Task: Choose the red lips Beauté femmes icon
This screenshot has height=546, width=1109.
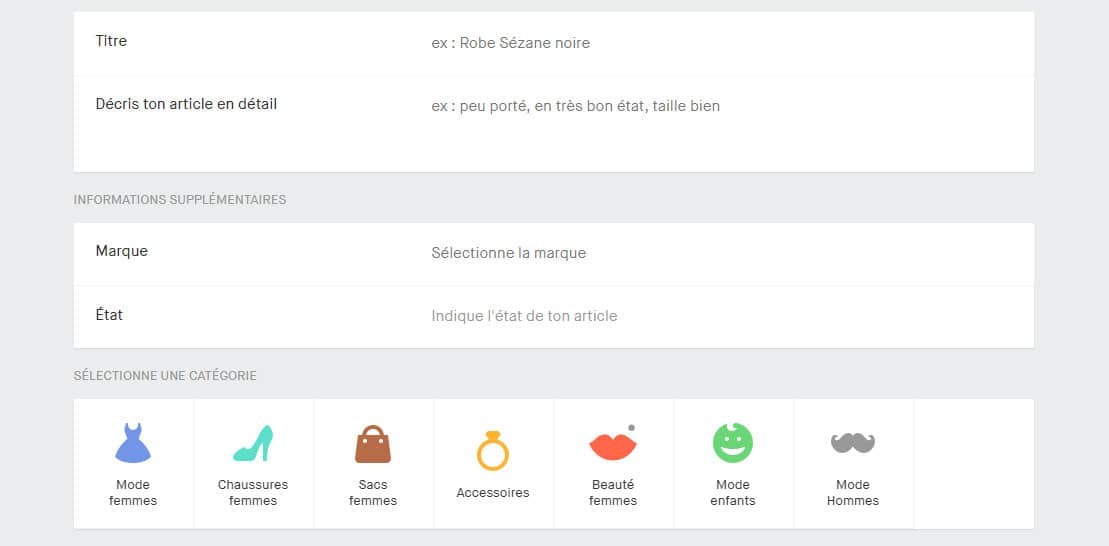Action: click(612, 444)
